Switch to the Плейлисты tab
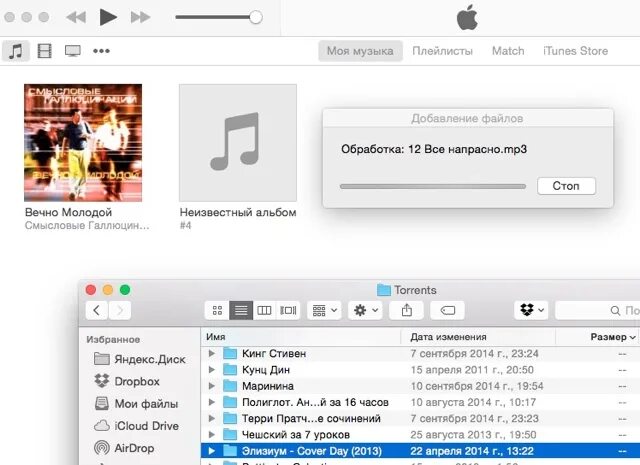The height and width of the screenshot is (465, 640). (x=442, y=51)
